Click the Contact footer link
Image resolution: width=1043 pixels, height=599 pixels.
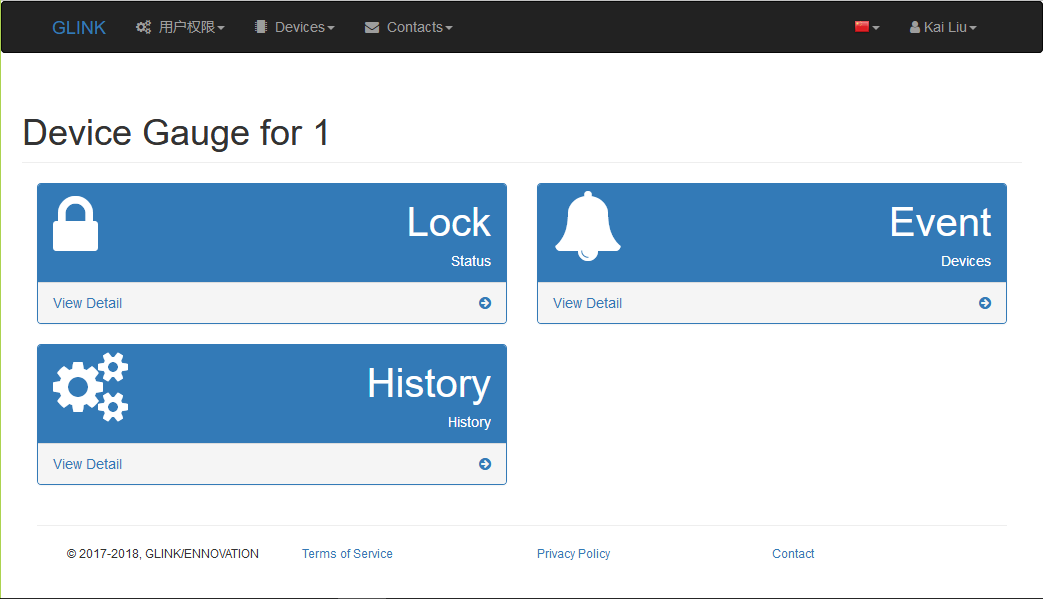(793, 554)
